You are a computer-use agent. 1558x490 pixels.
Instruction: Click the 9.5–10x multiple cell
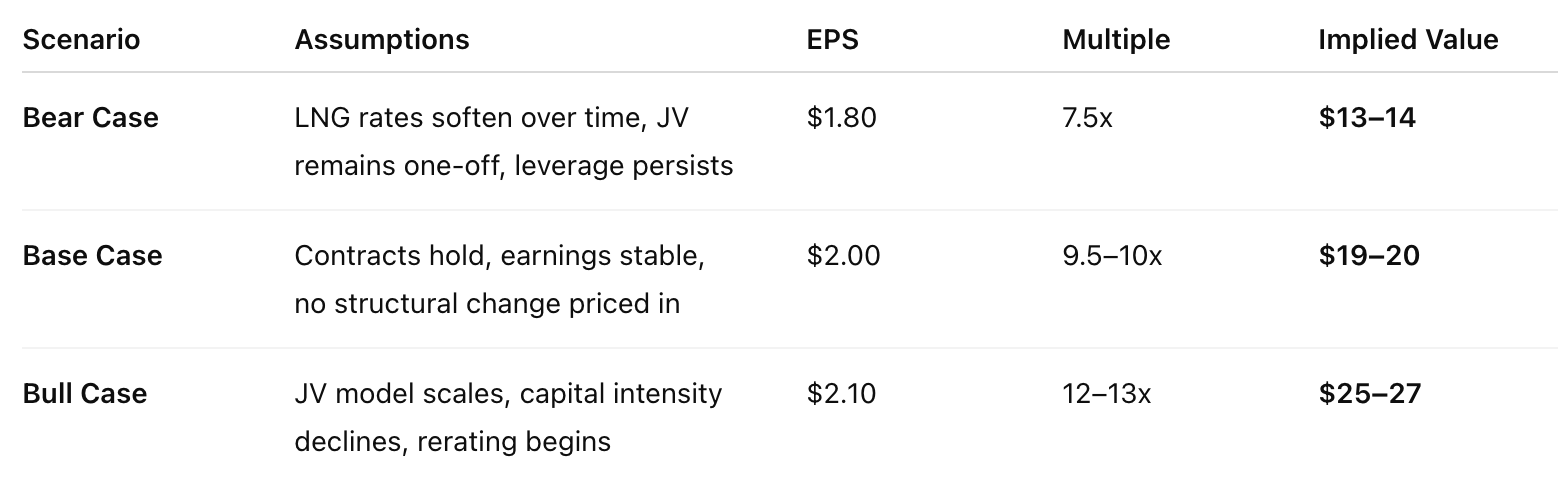click(1112, 256)
